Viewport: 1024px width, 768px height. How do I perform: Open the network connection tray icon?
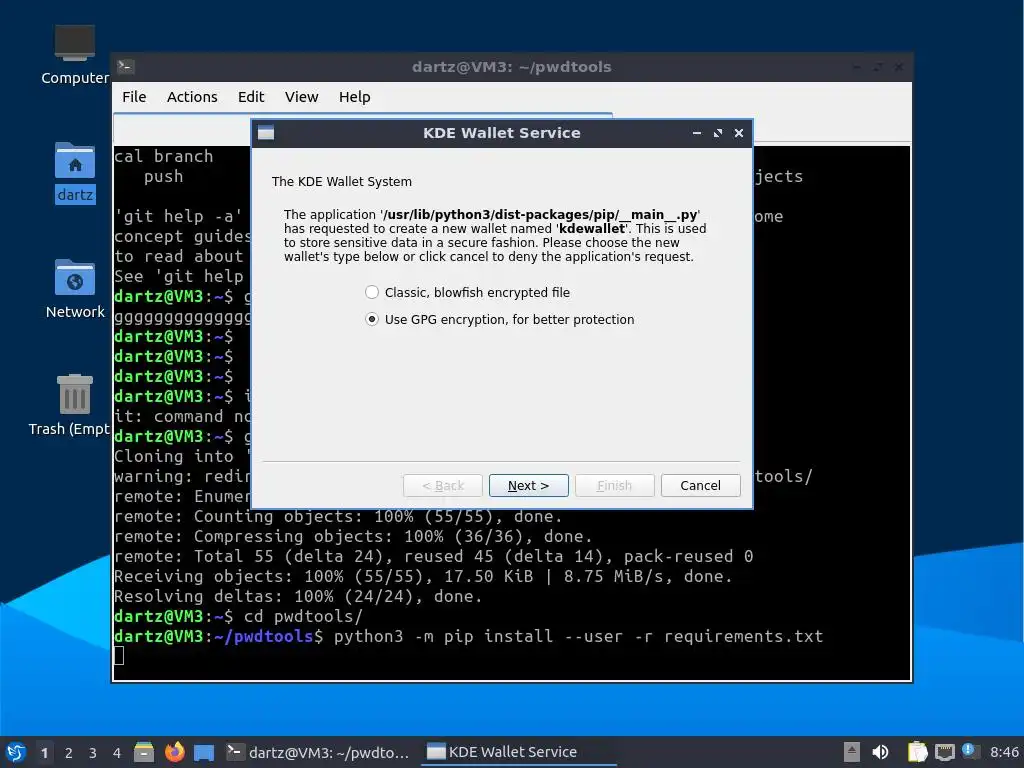944,752
